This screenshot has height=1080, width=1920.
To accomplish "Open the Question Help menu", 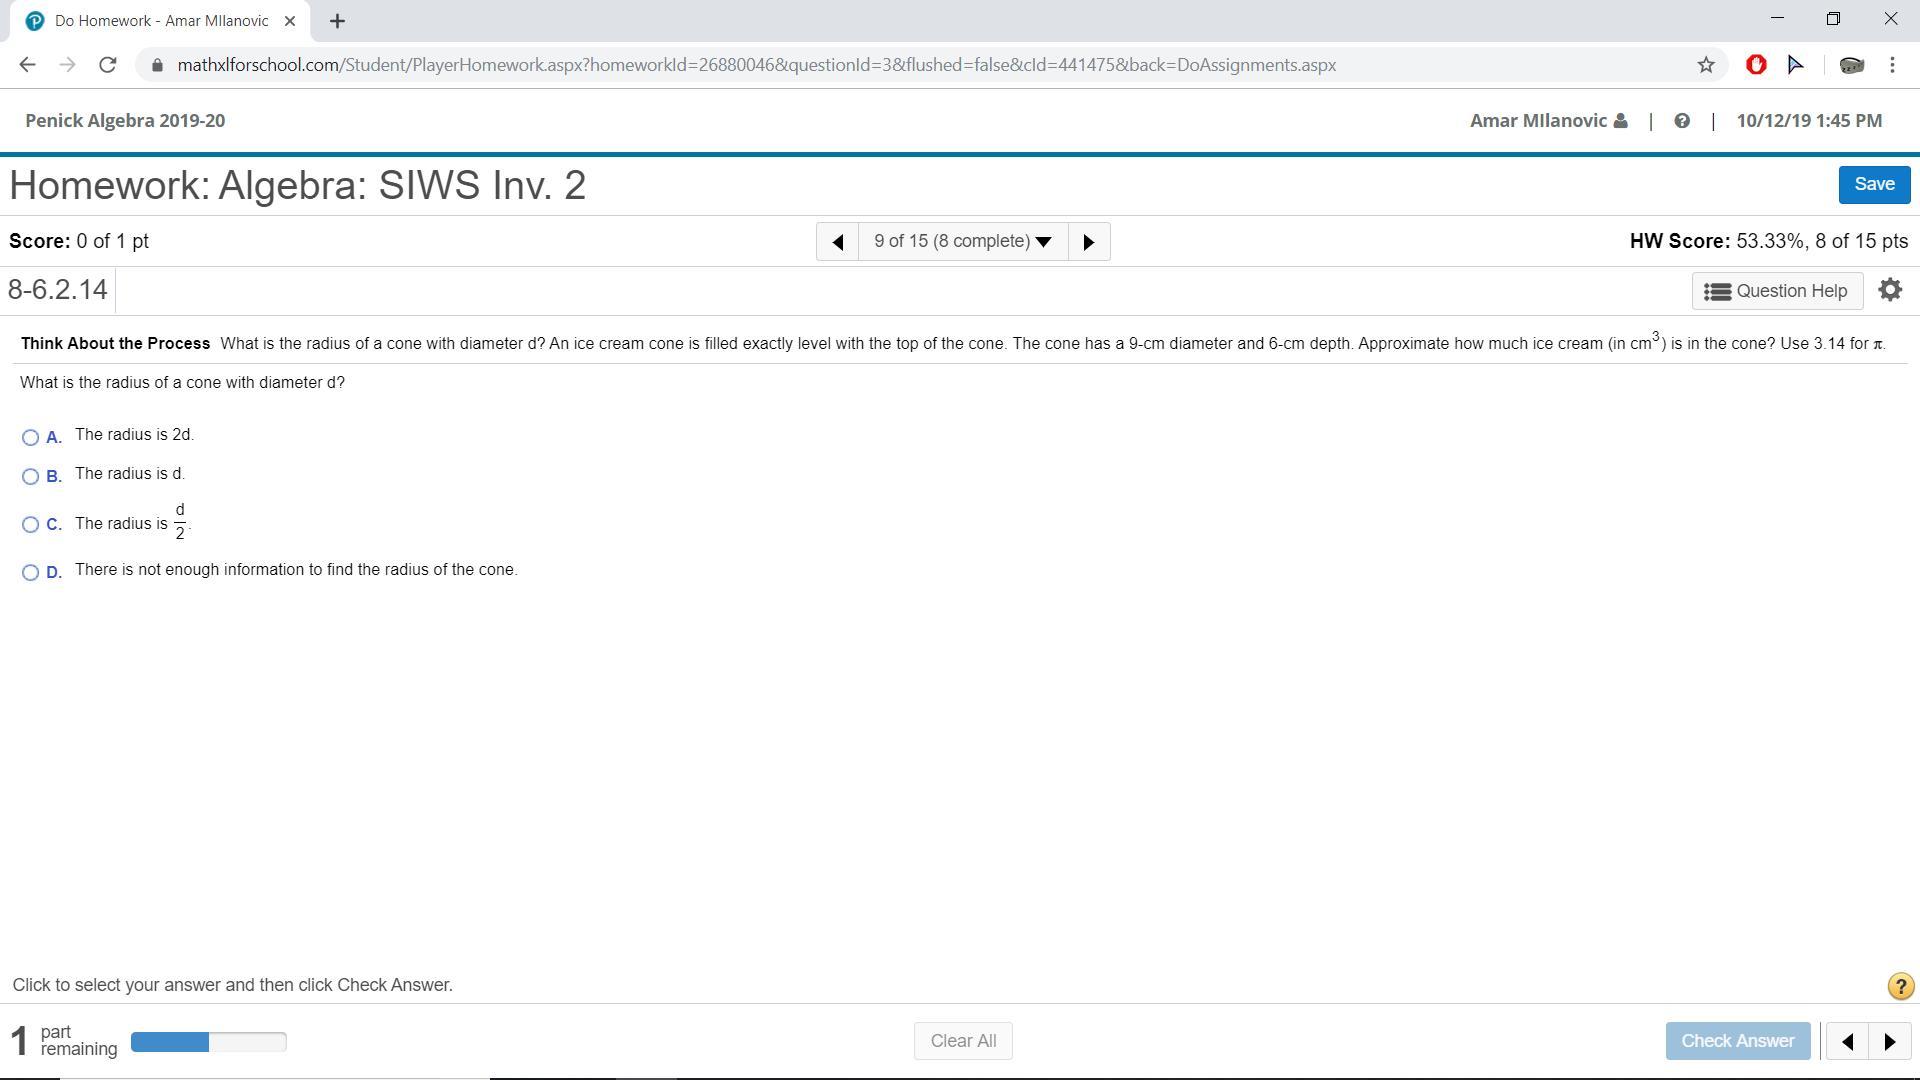I will 1776,291.
